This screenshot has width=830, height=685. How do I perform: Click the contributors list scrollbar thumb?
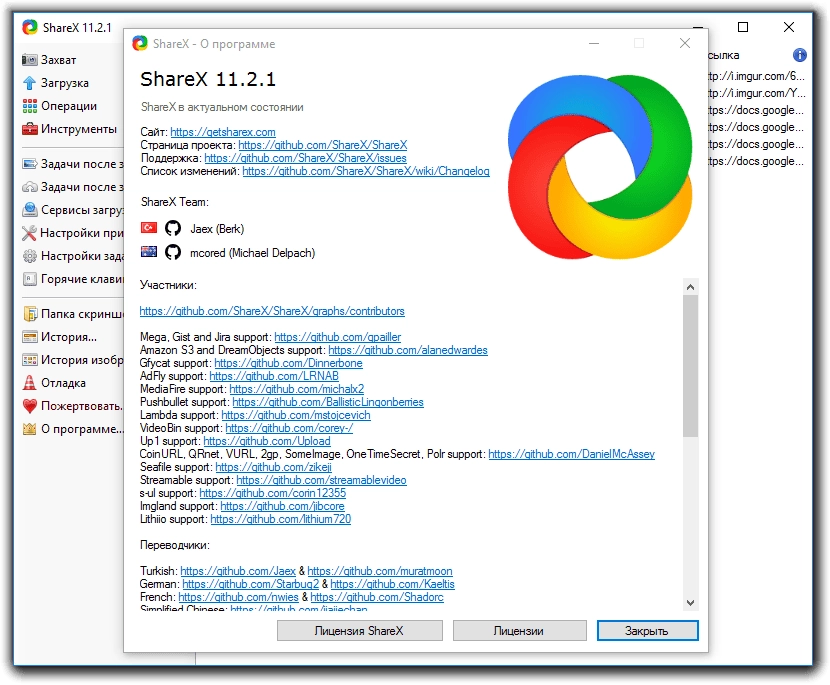[x=690, y=366]
